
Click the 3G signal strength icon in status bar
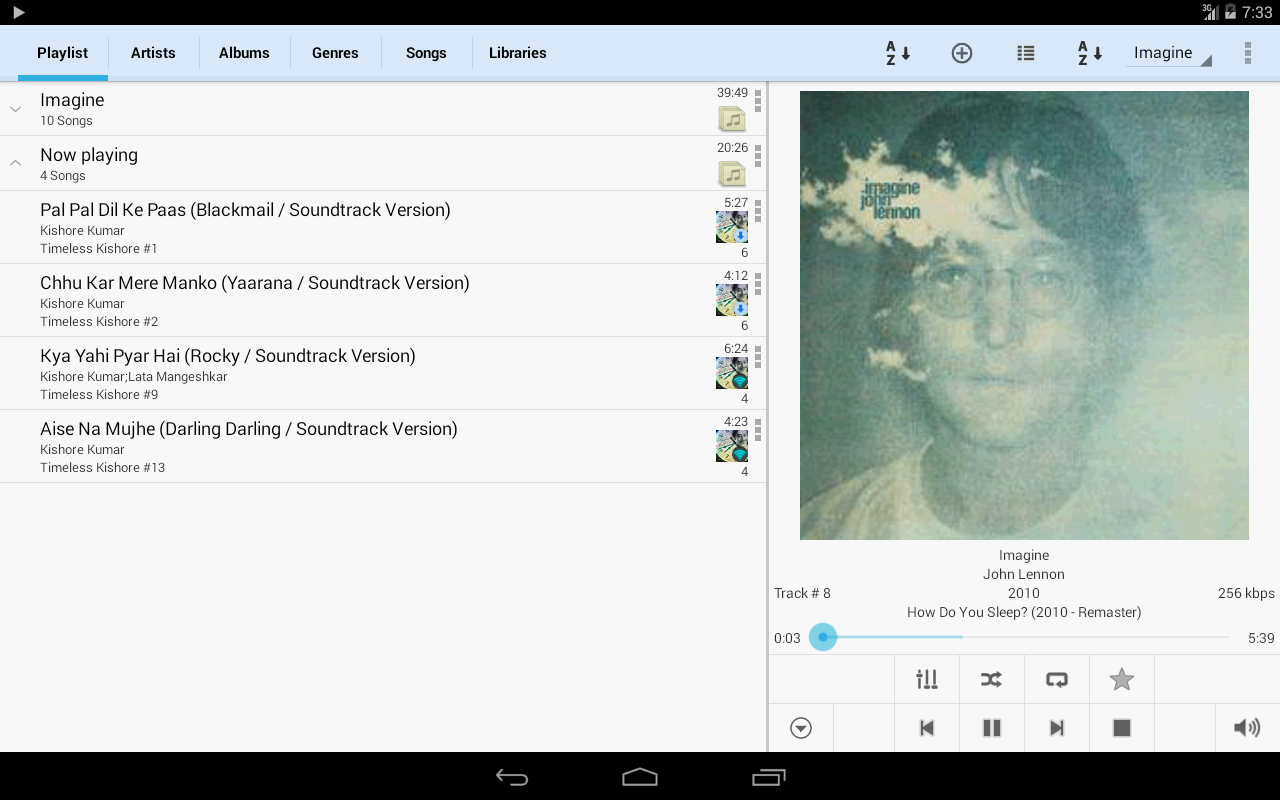coord(1210,12)
